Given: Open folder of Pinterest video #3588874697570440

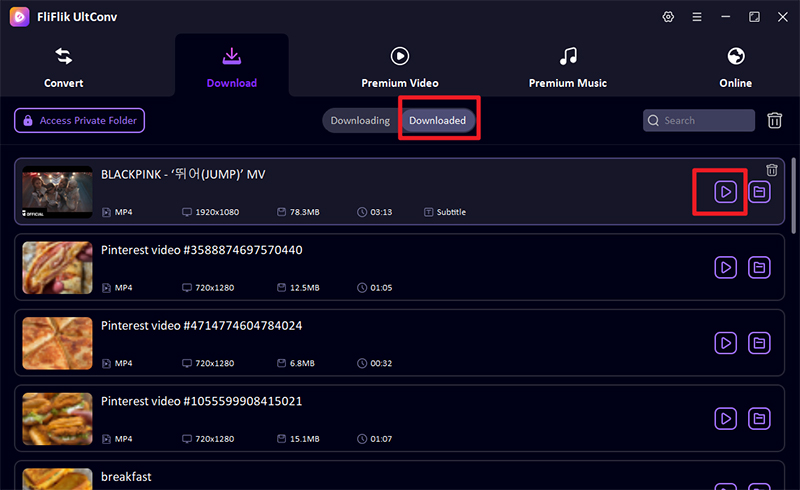Looking at the screenshot, I should (759, 267).
